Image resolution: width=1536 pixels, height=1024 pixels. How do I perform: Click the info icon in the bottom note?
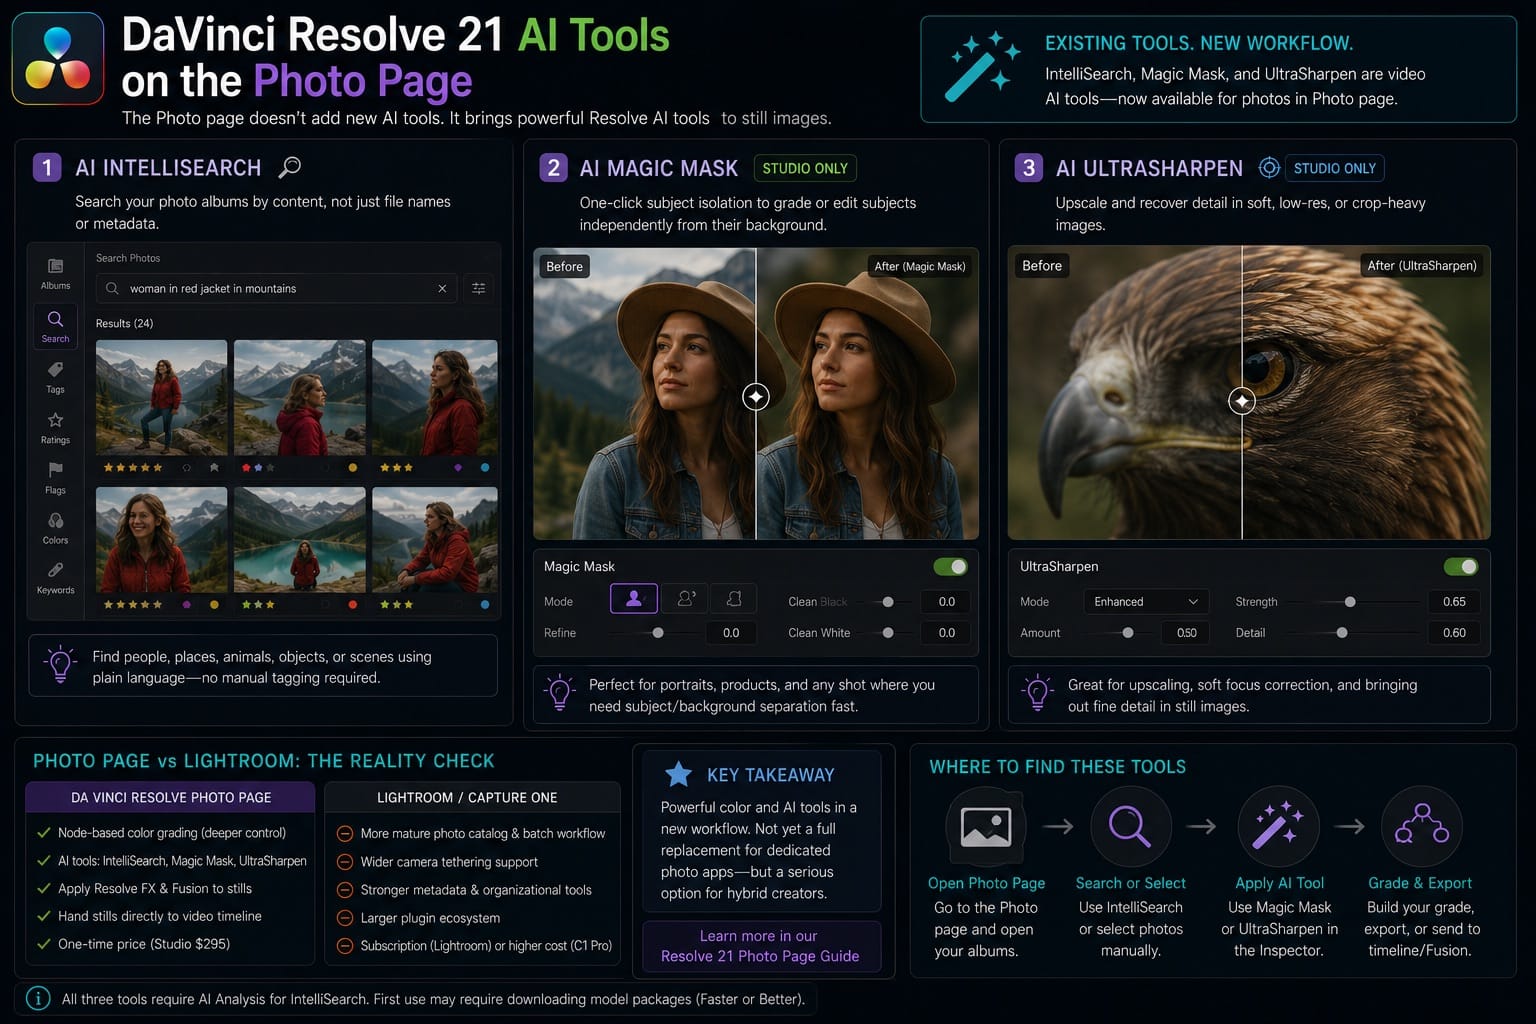38,998
